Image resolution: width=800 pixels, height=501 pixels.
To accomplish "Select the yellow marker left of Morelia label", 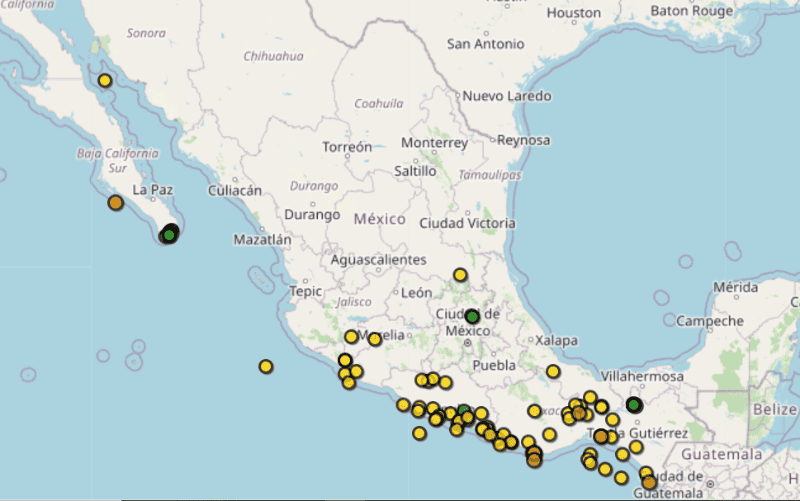I will pyautogui.click(x=352, y=337).
